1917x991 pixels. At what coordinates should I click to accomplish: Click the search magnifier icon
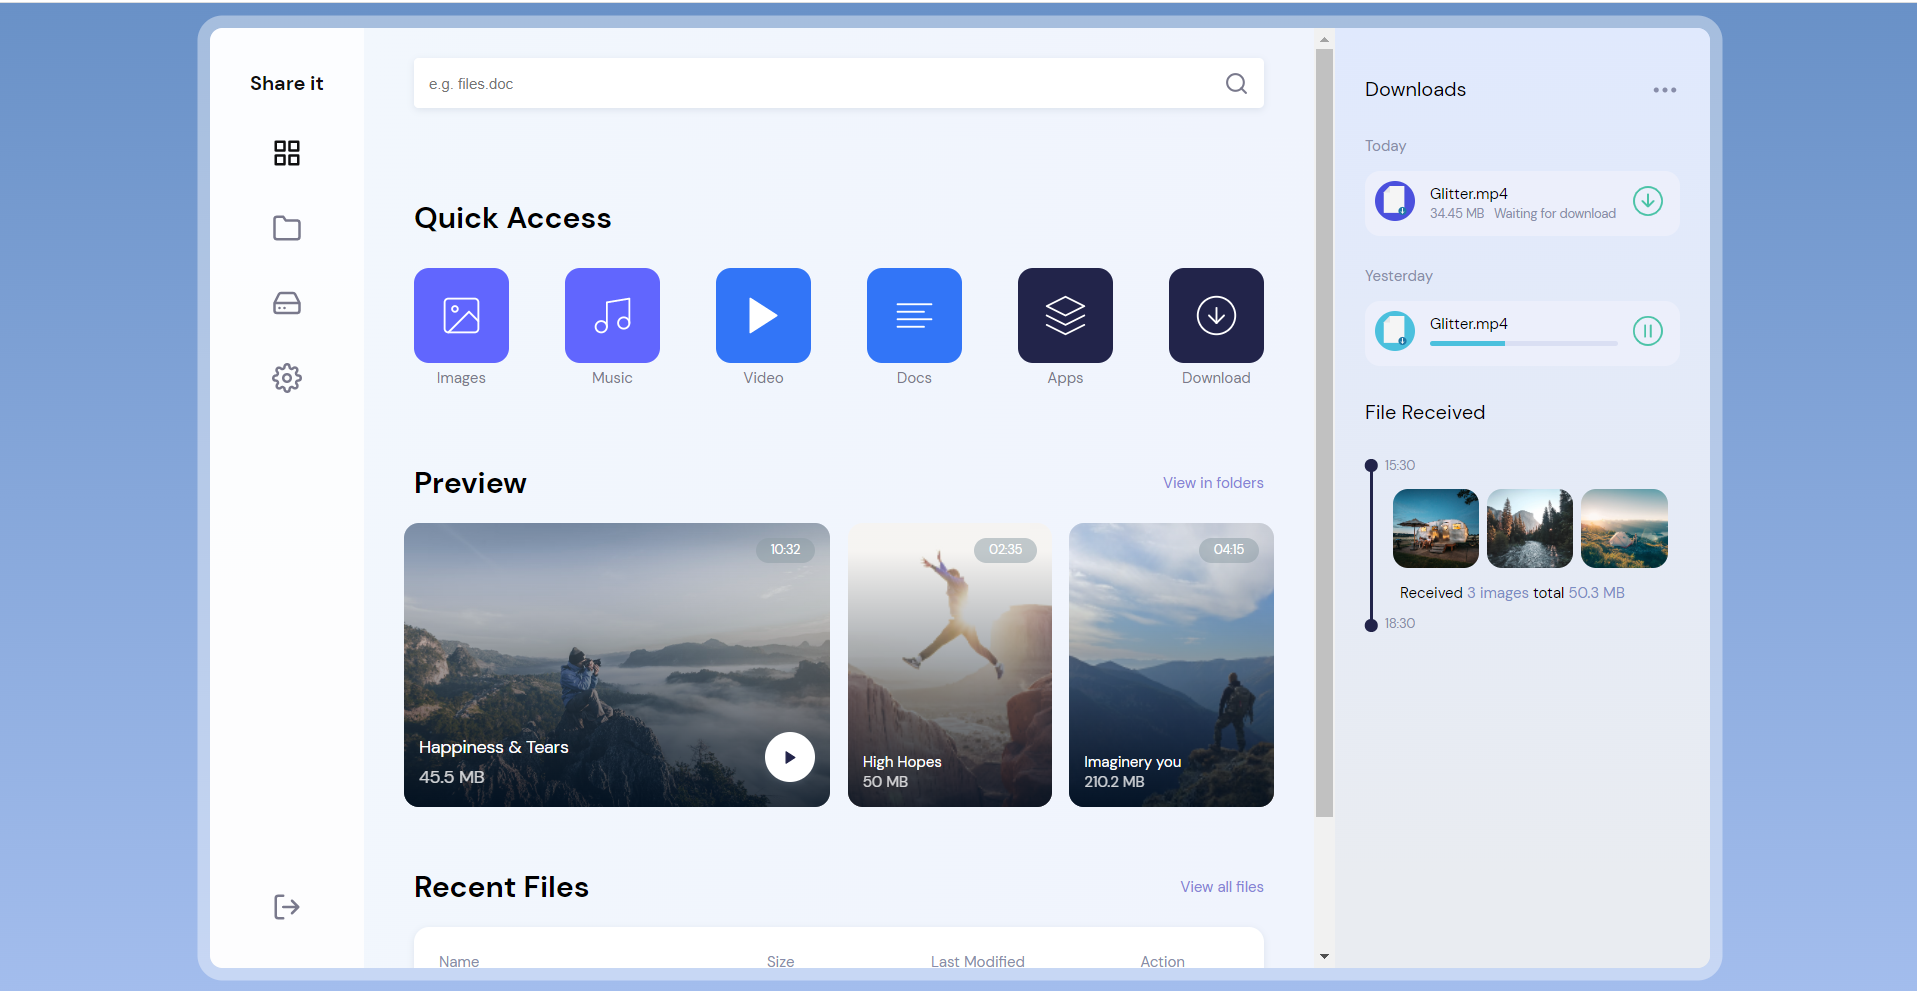click(1236, 84)
